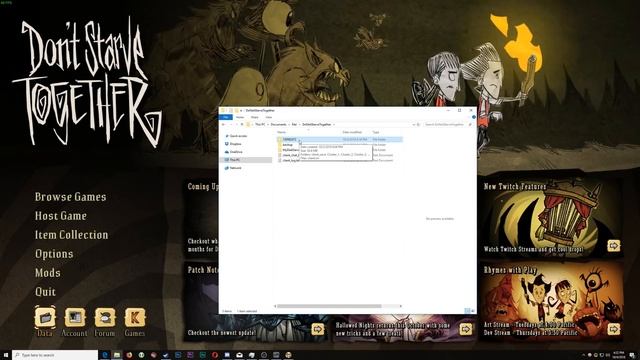Select Quick access in navigation pane

238,136
